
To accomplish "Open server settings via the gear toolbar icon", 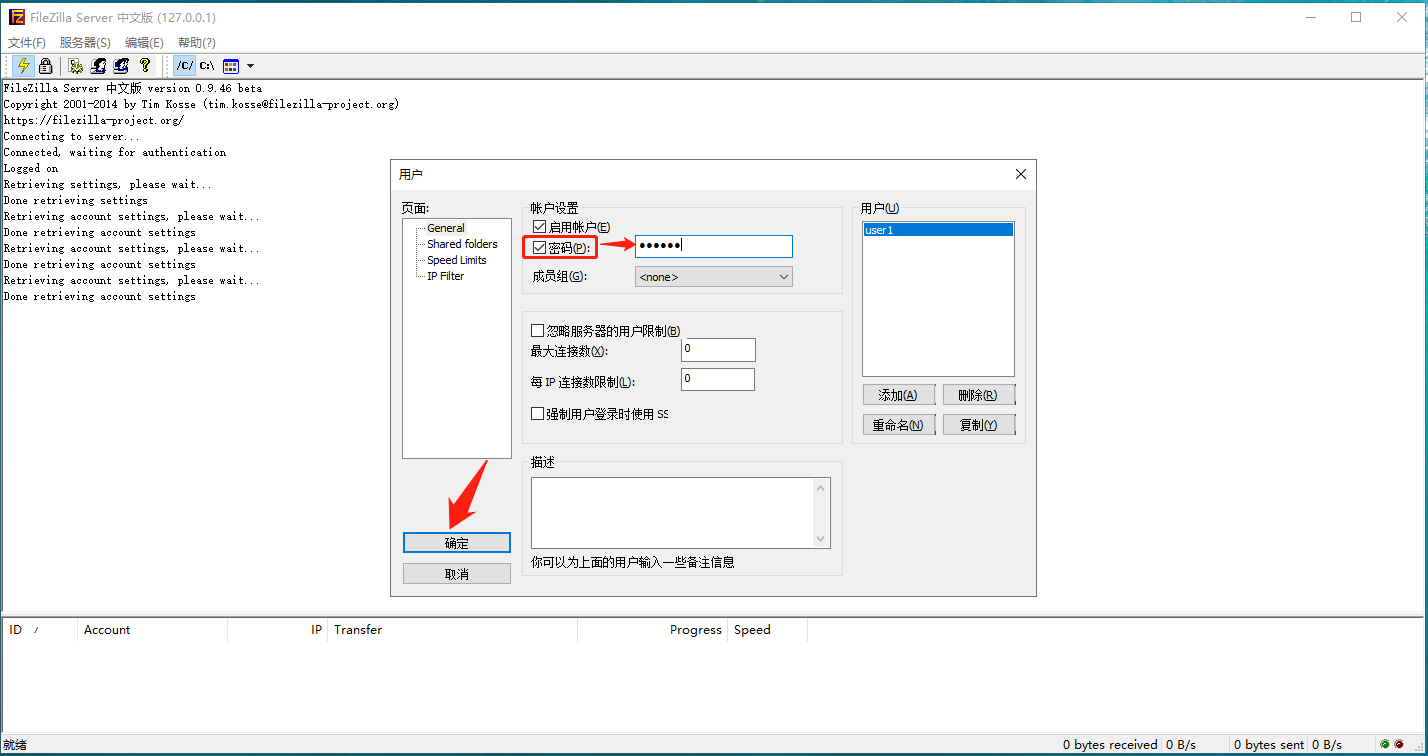I will 76,66.
